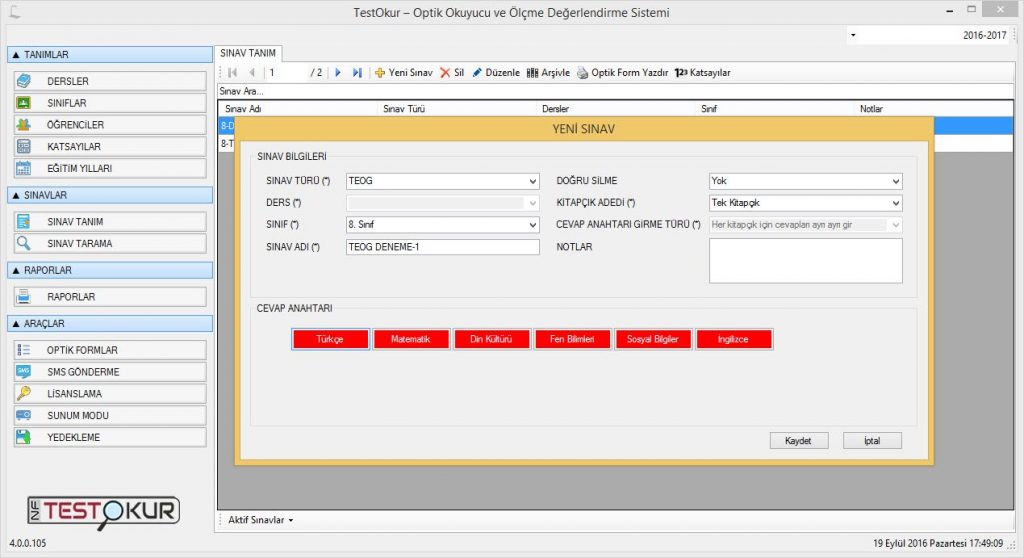Click Optik Form Yazdır printer icon
The image size is (1024, 558).
[x=583, y=73]
